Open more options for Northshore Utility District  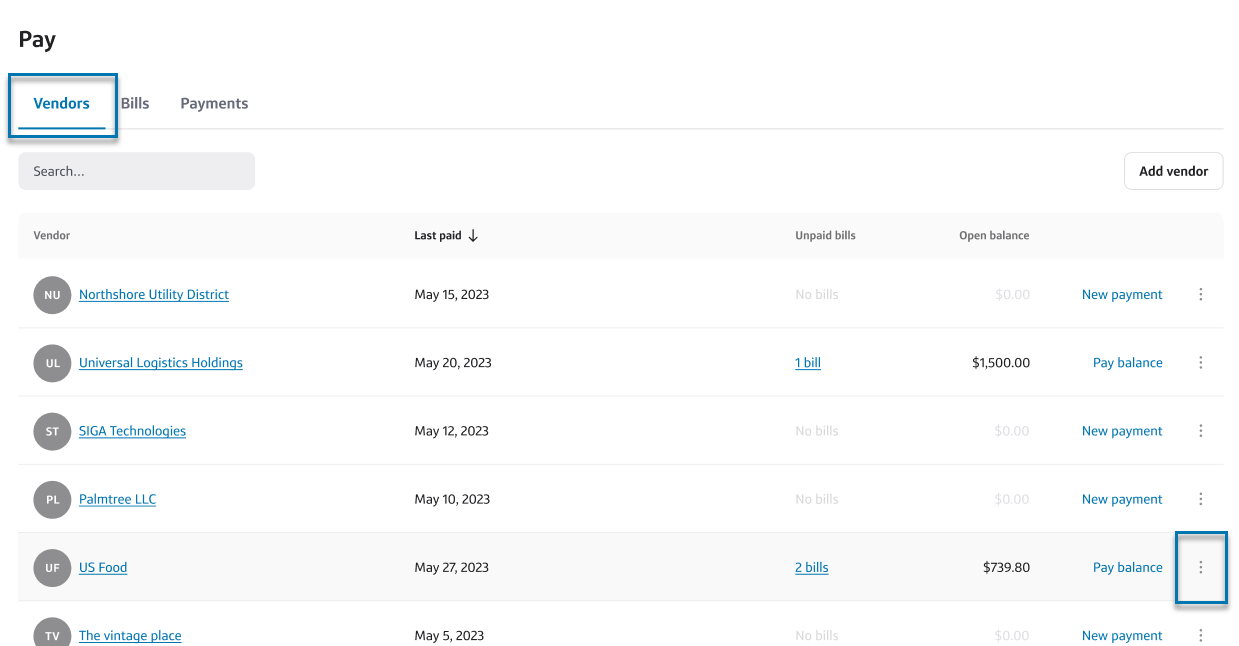tap(1200, 295)
